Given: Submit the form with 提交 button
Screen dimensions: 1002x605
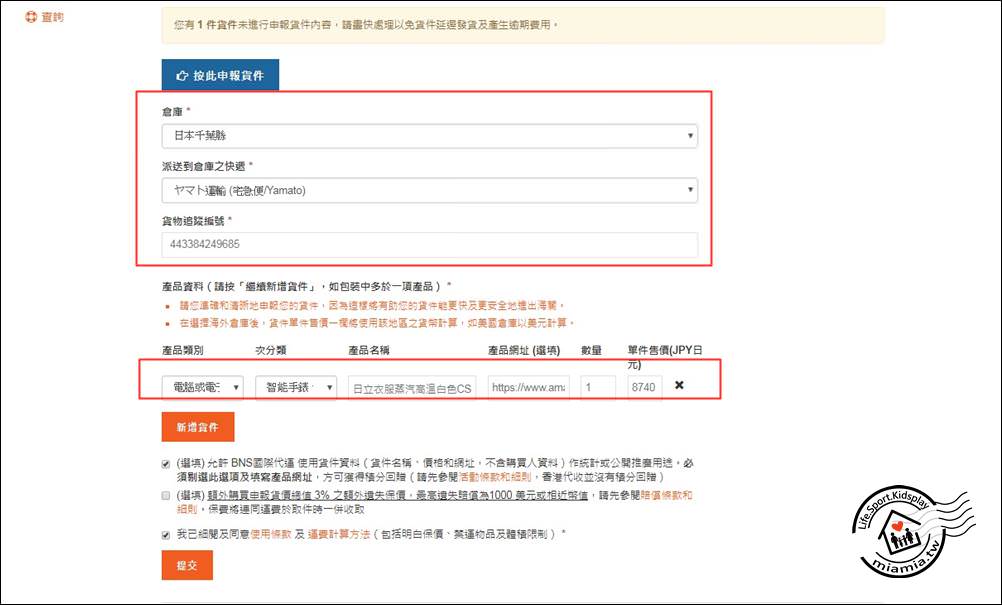Looking at the screenshot, I should point(187,565).
